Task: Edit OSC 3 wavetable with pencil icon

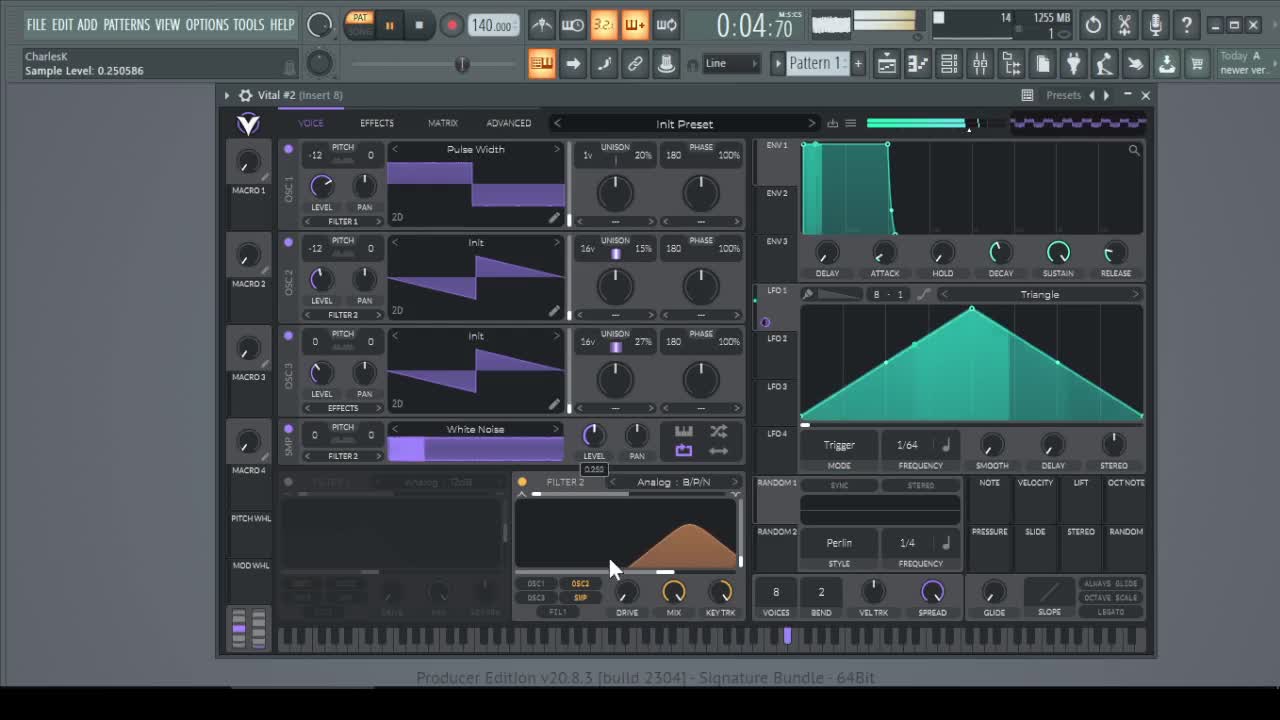Action: coord(554,403)
